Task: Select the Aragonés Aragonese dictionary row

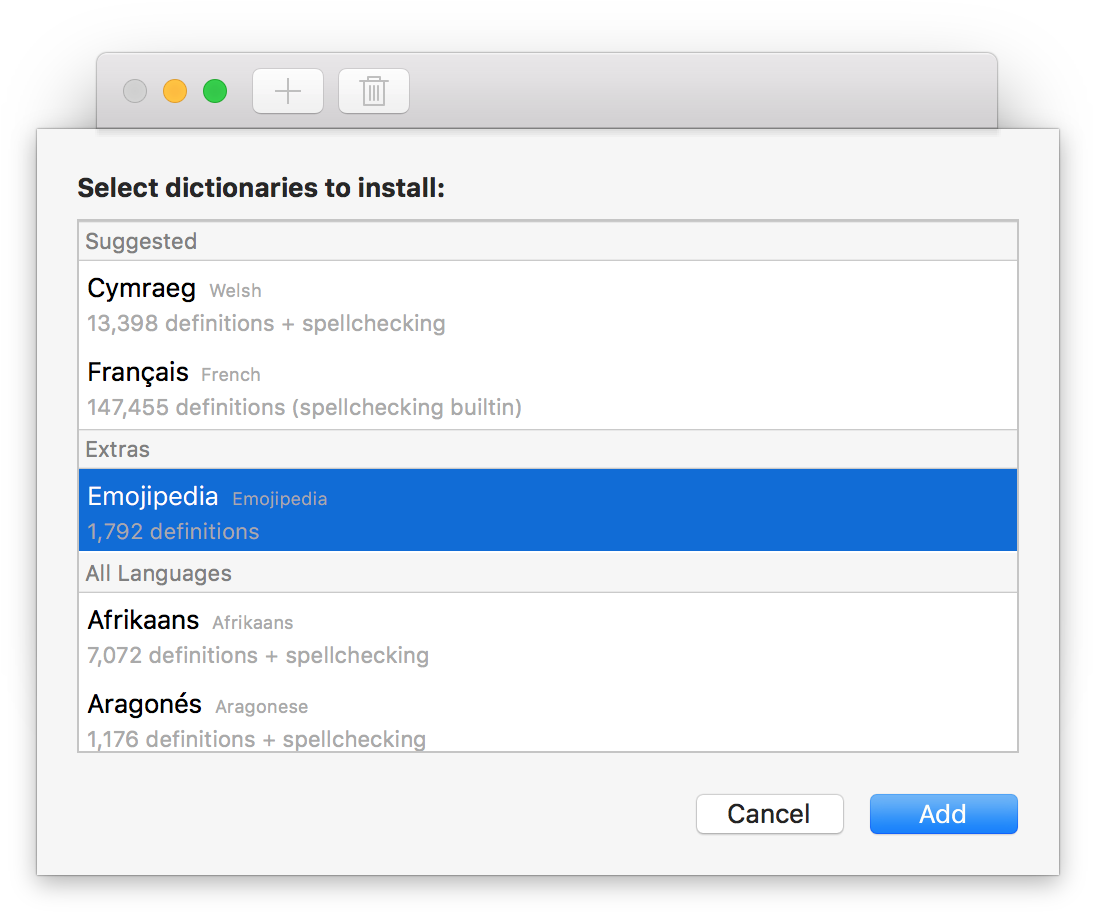Action: [548, 714]
